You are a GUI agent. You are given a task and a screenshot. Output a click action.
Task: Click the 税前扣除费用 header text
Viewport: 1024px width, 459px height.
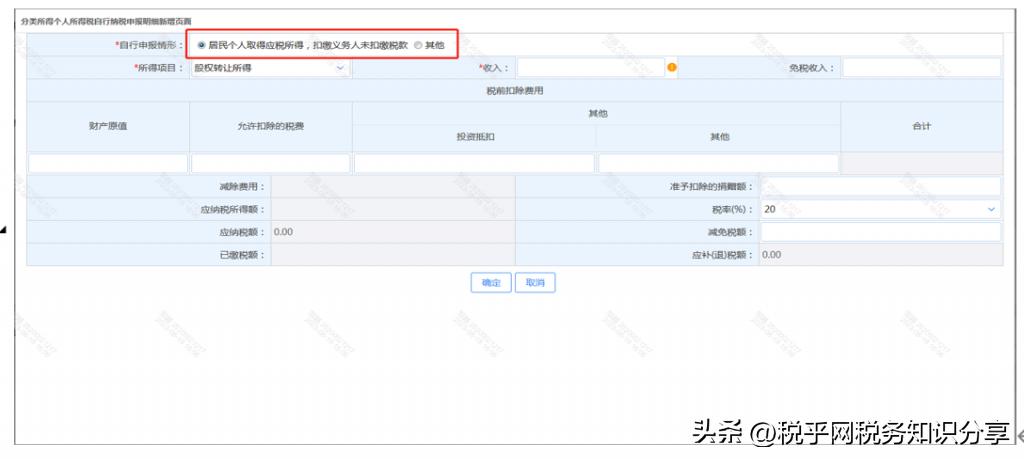tap(515, 91)
